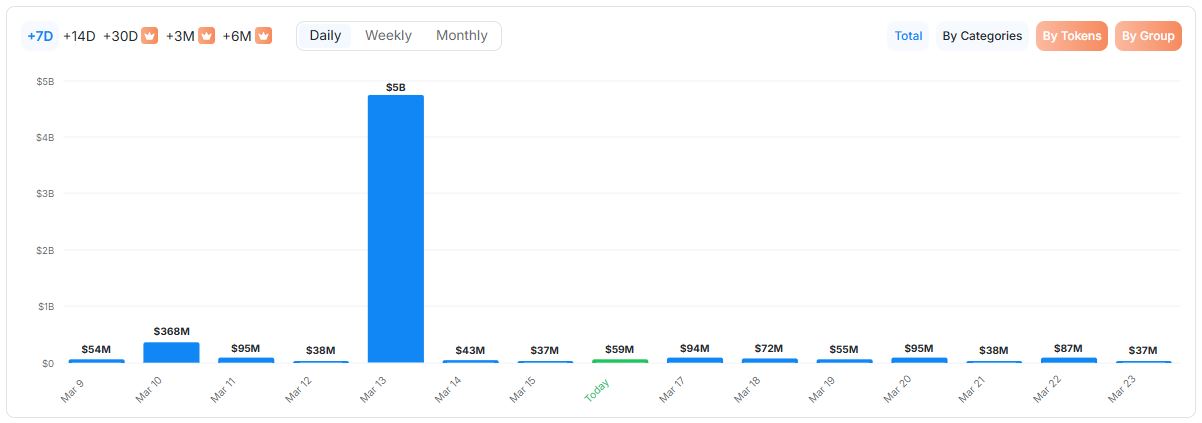
Task: Click the By Categories button
Action: pos(982,36)
